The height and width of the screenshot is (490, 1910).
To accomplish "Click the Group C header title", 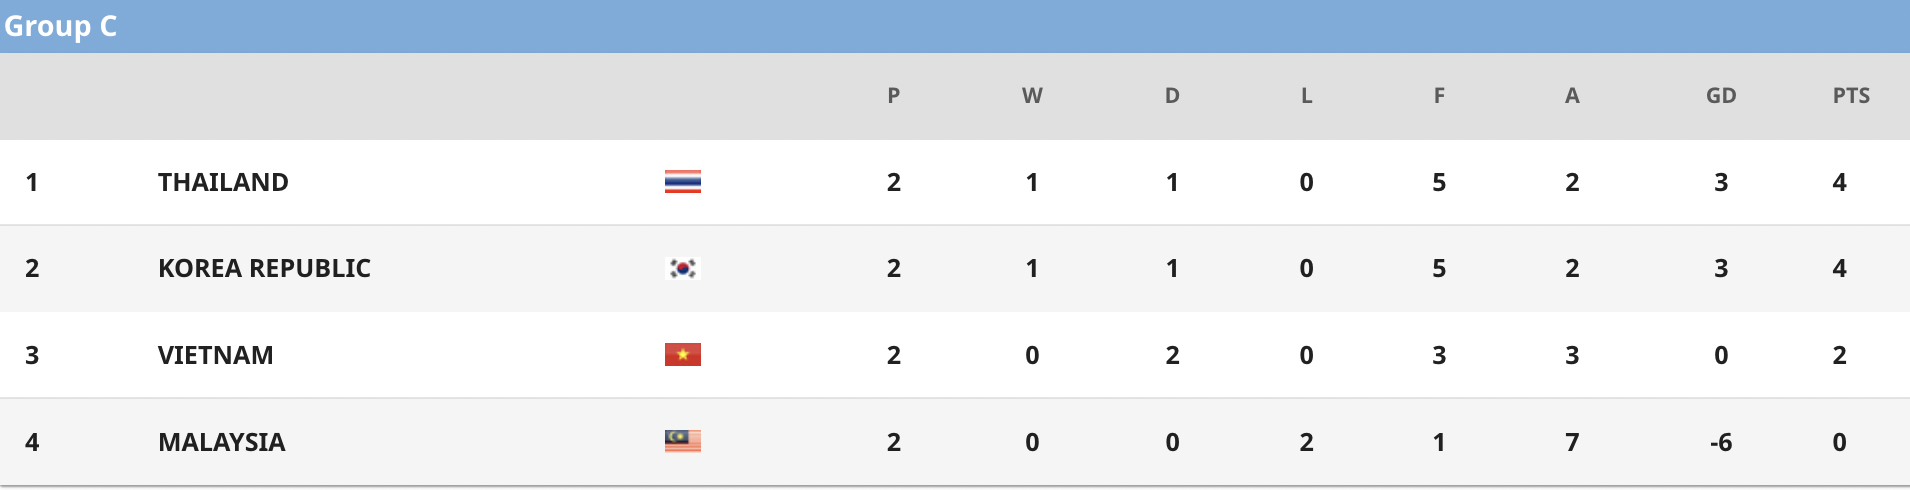I will pyautogui.click(x=60, y=26).
